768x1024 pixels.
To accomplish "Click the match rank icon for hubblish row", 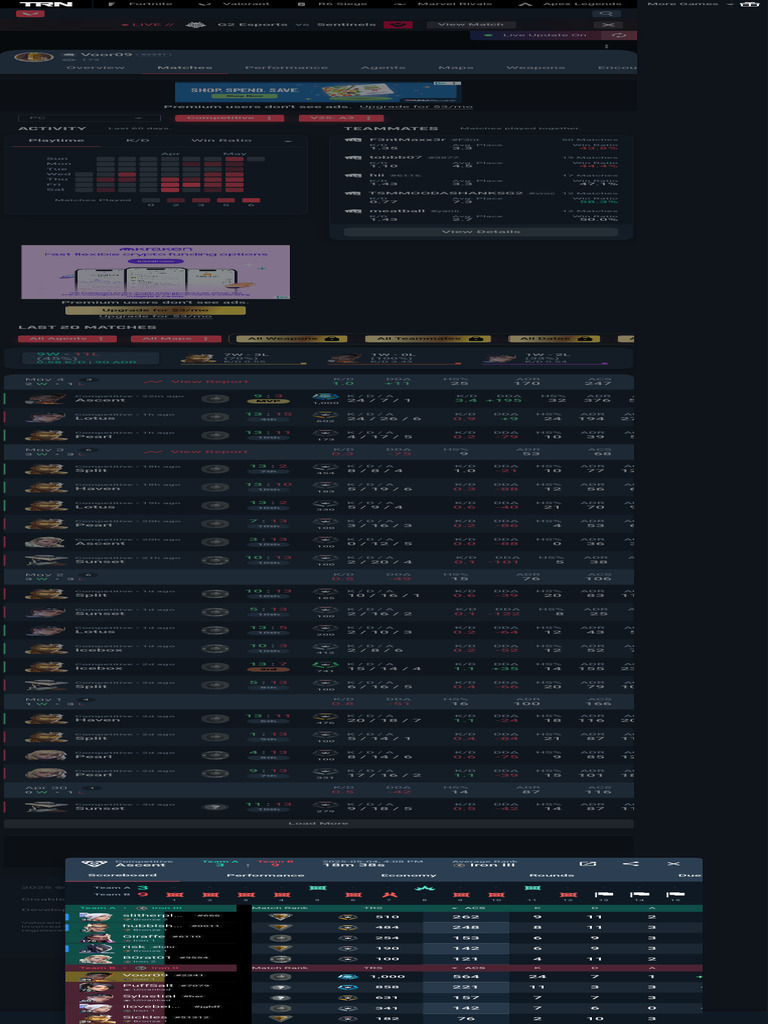I will tap(281, 927).
